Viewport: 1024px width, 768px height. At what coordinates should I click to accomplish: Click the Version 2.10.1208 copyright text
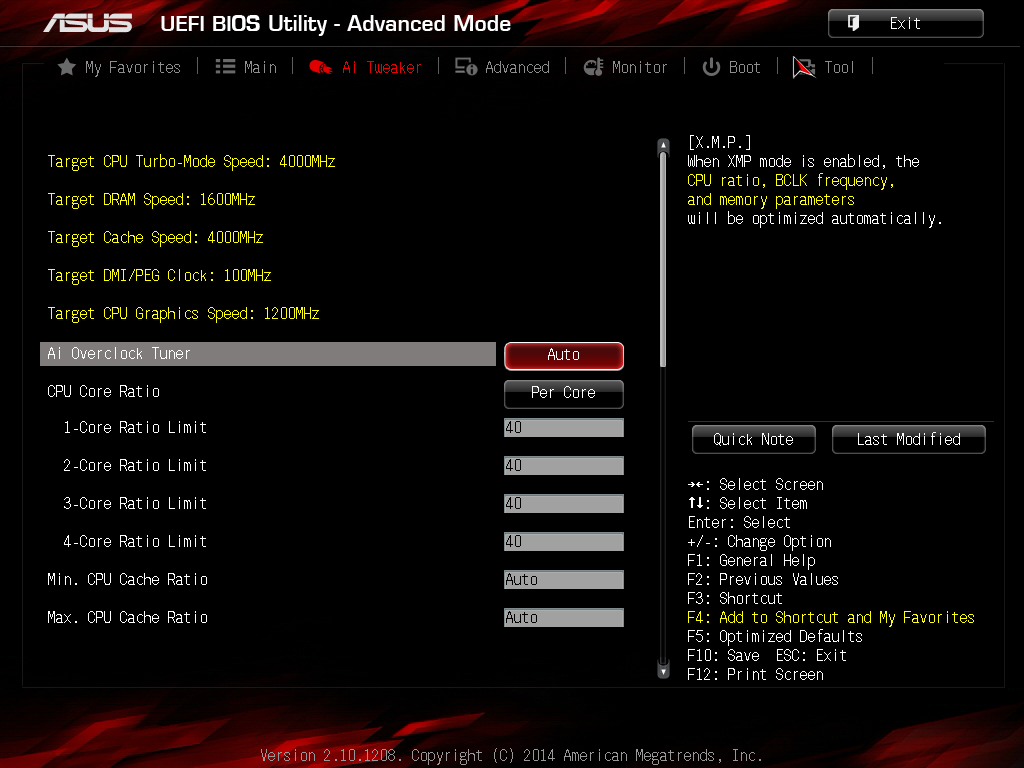click(x=511, y=756)
